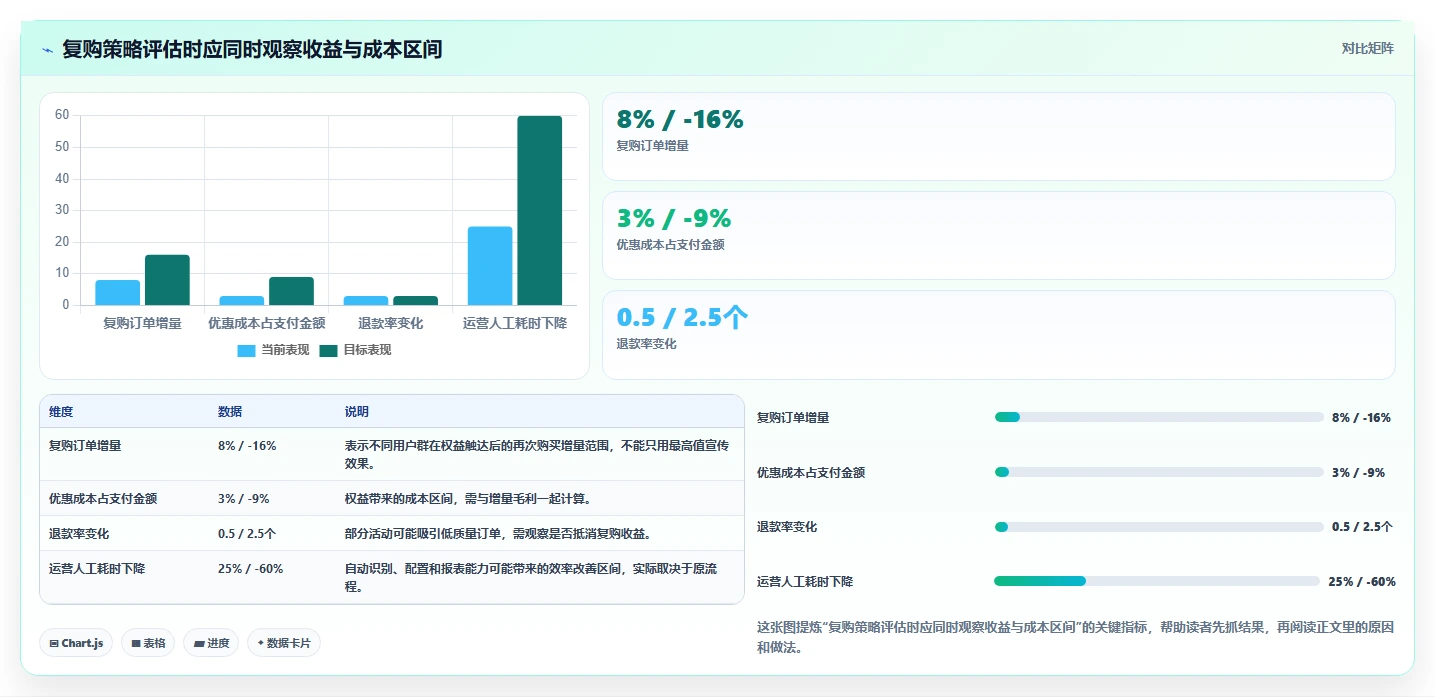Click the 数据卡片 chip
Screen dimensions: 1435x697
click(283, 643)
